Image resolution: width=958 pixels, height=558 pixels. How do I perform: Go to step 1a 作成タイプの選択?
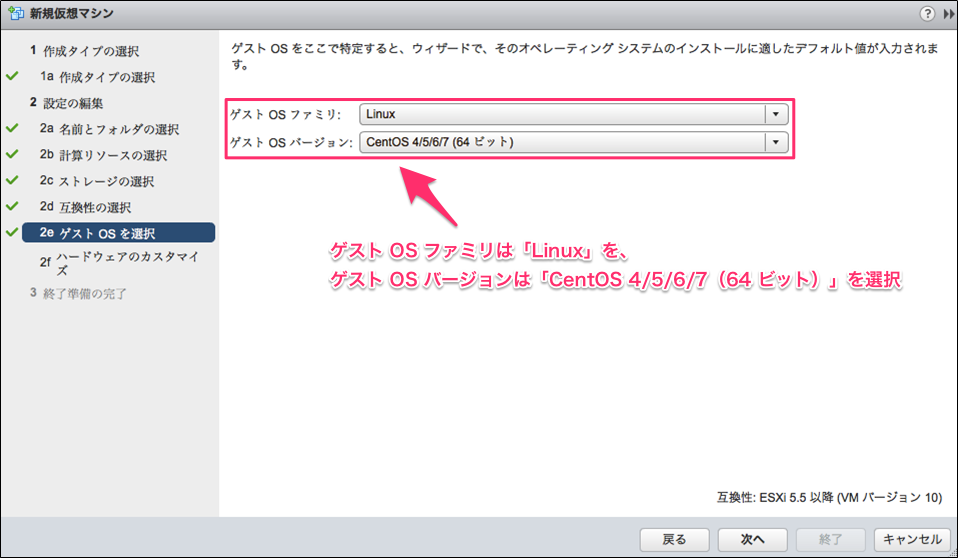[98, 77]
